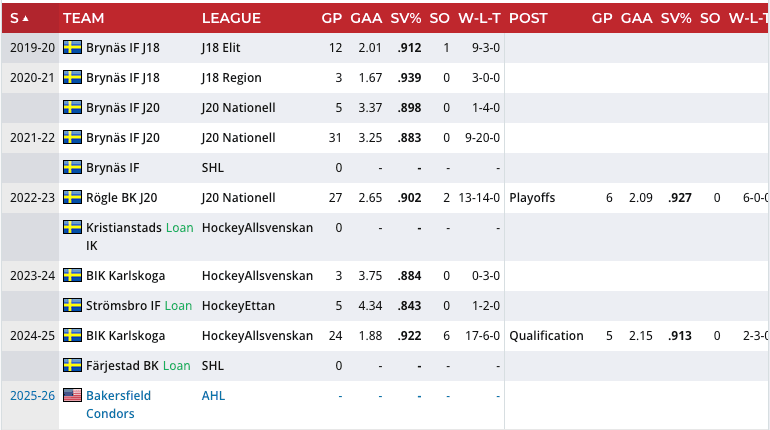Image resolution: width=770 pixels, height=430 pixels.
Task: Click the 2025-26 season link
Action: tap(30, 396)
